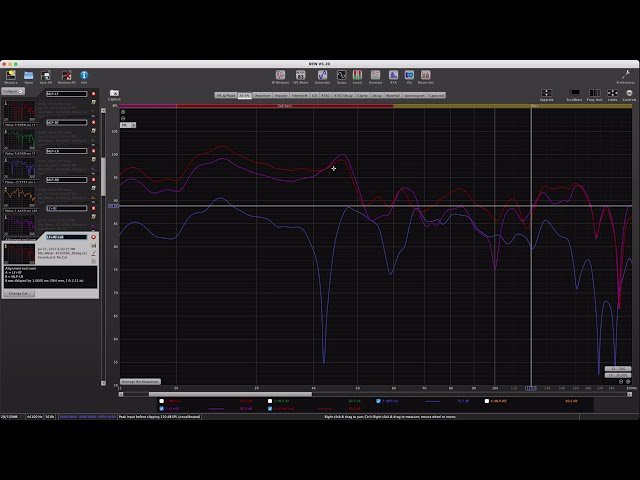The width and height of the screenshot is (640, 480).
Task: Click the Remove All measurements icon
Action: (66, 75)
